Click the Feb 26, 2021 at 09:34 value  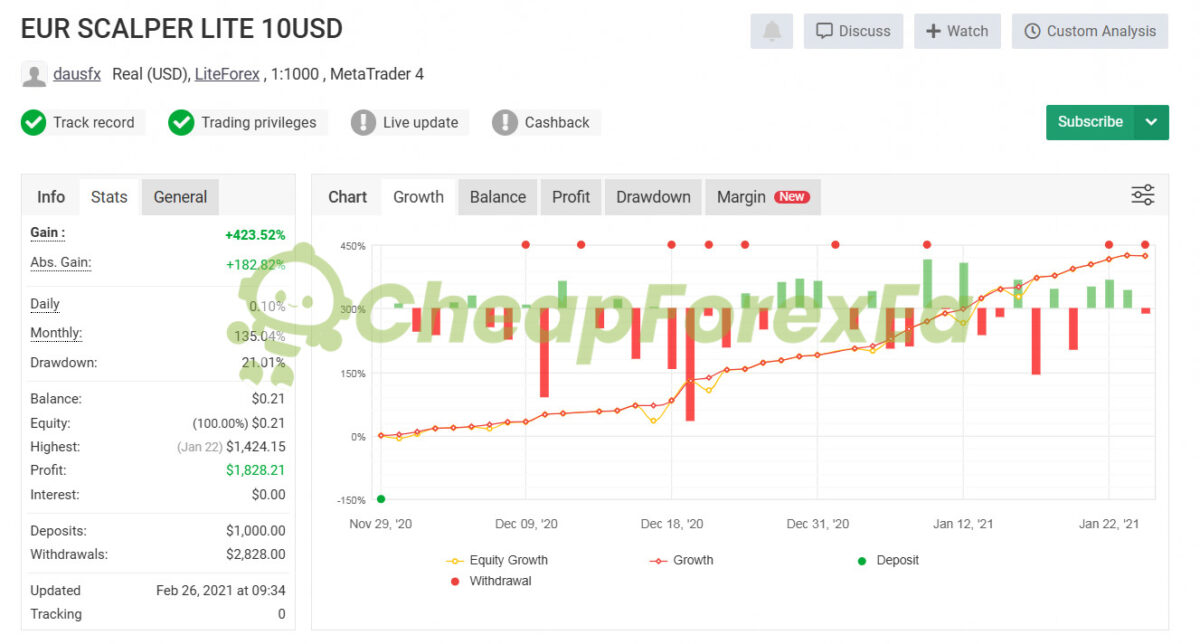[221, 590]
